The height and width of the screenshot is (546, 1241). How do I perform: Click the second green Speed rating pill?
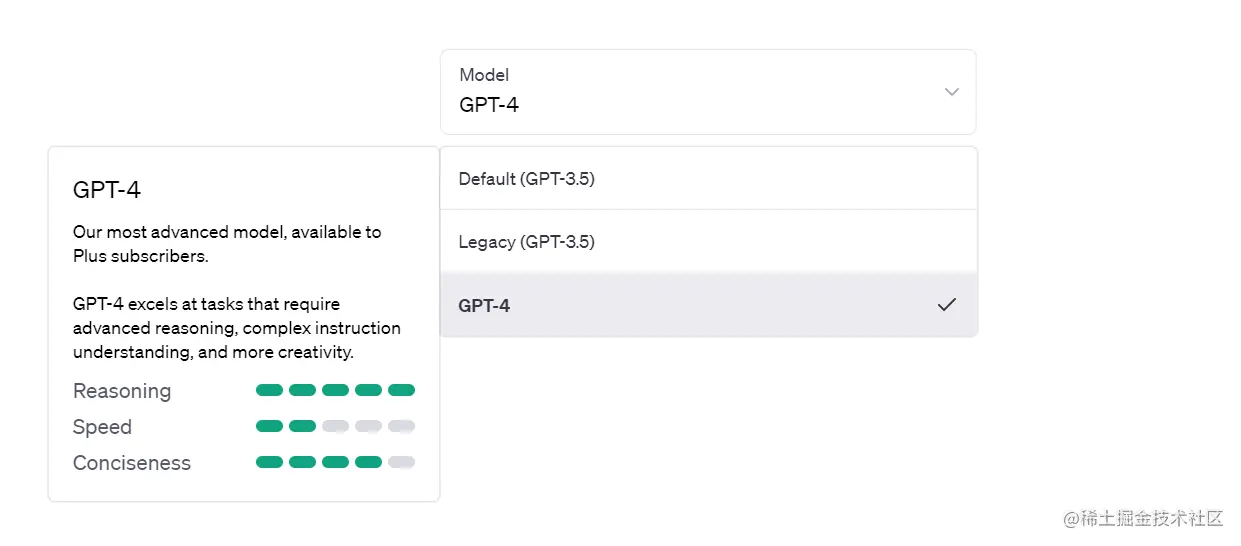(302, 426)
